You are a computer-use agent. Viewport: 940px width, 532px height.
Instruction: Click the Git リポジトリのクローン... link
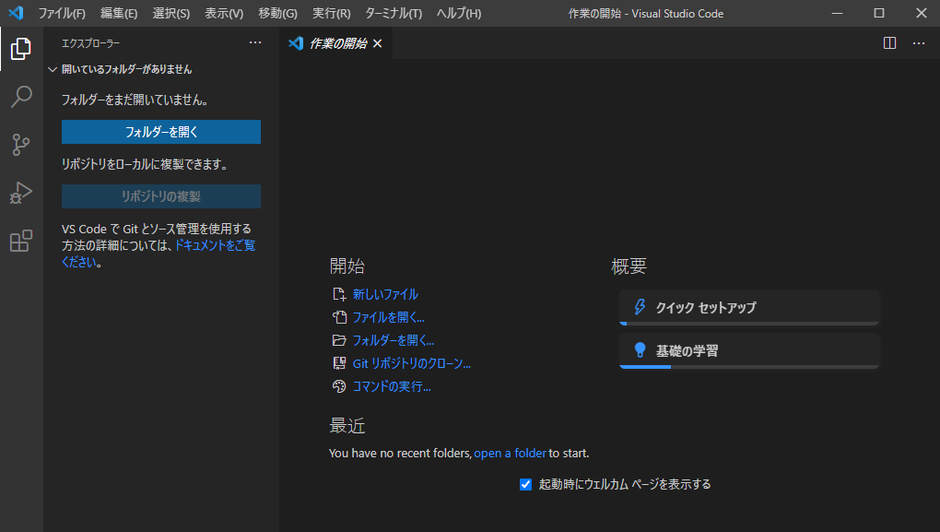[x=411, y=363]
